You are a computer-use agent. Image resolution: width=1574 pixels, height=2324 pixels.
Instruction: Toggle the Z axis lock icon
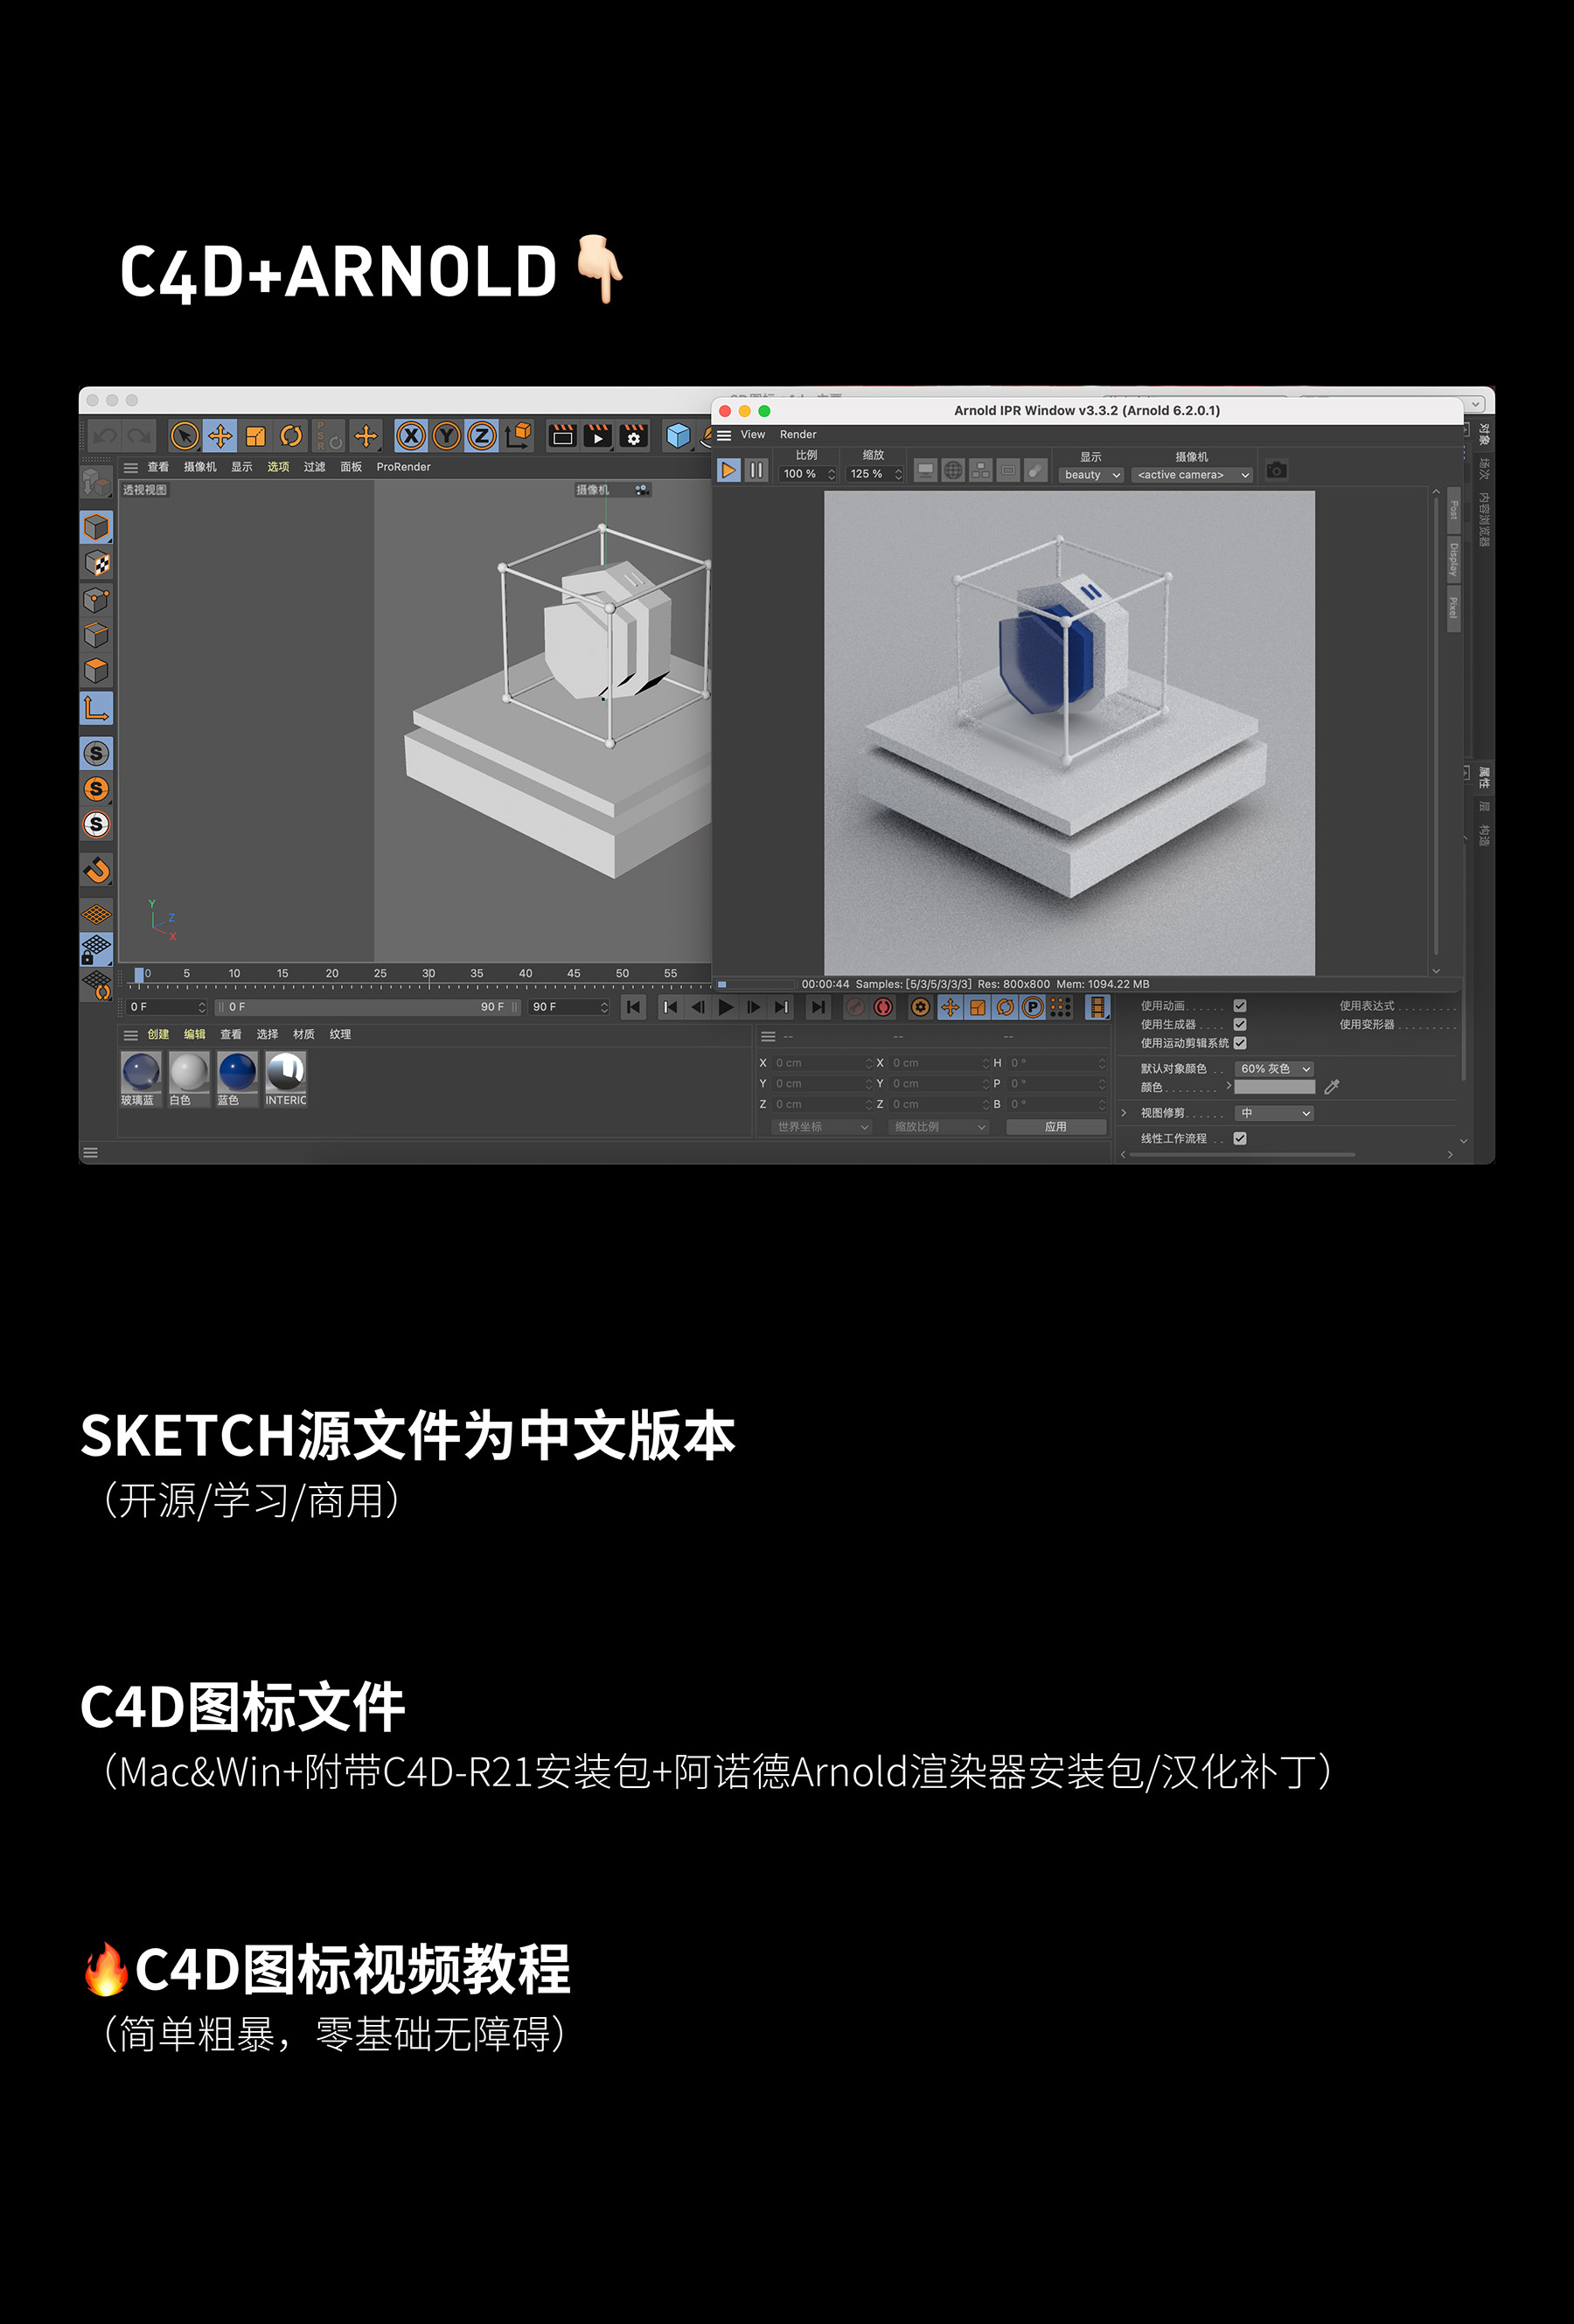(482, 436)
